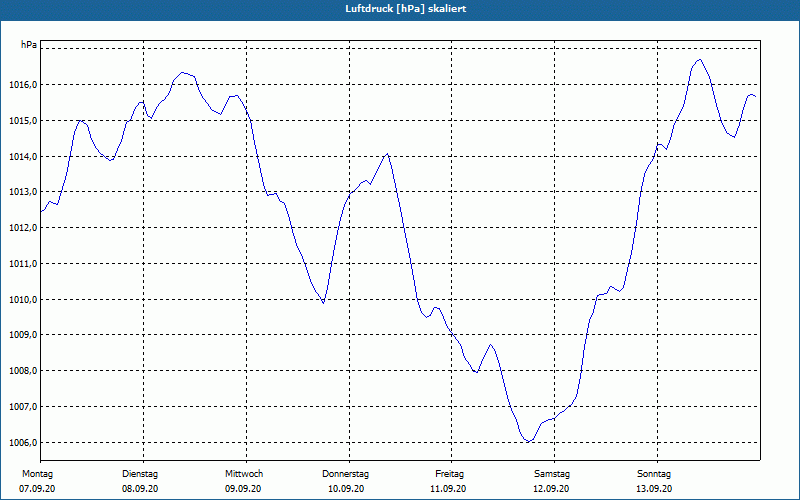Select the 1013,0 y-axis value
800x500 pixels.
coord(23,192)
